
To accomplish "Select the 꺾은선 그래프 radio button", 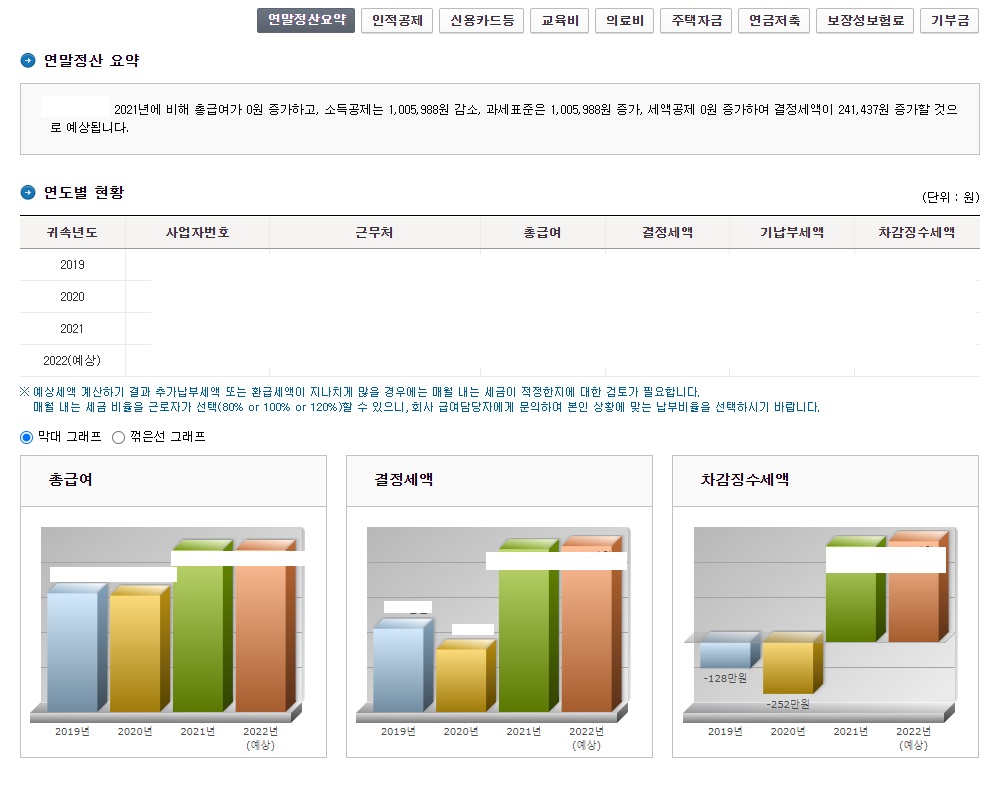I will tap(118, 437).
